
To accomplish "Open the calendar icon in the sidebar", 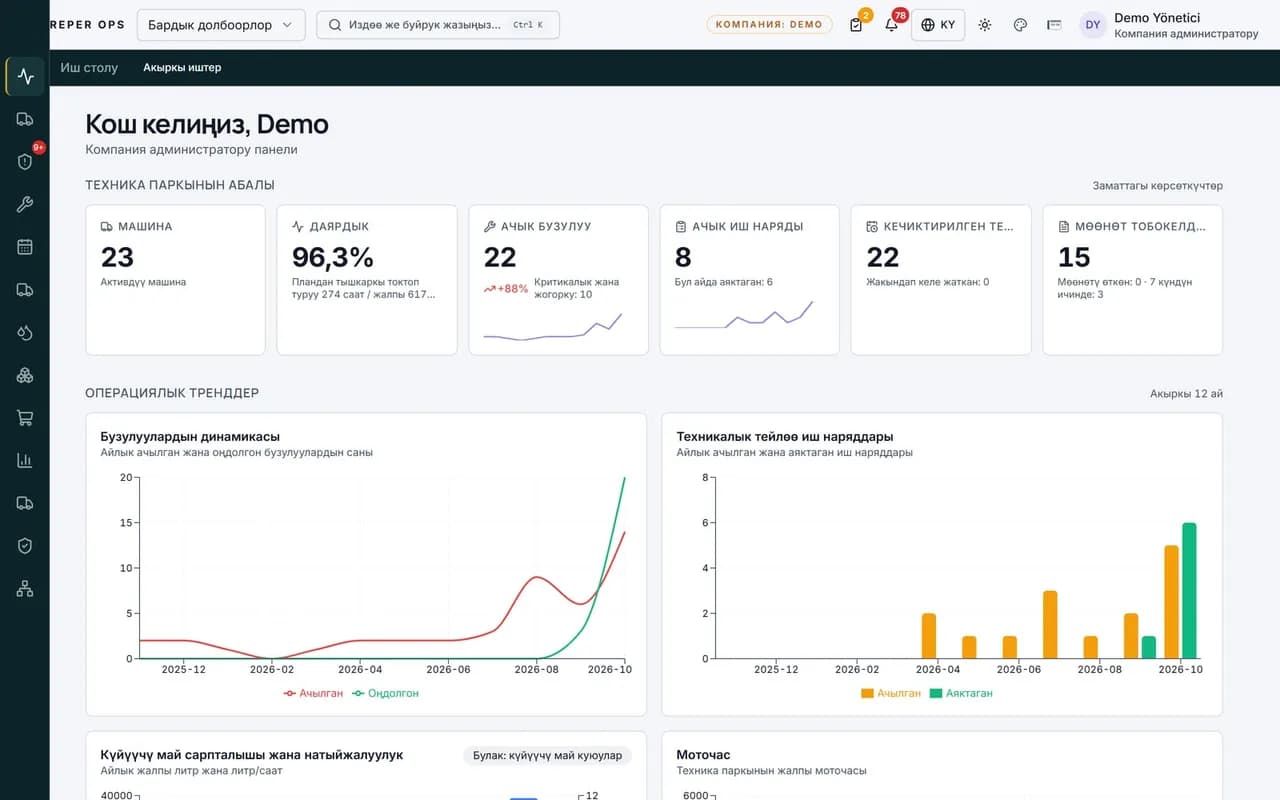I will coord(25,247).
